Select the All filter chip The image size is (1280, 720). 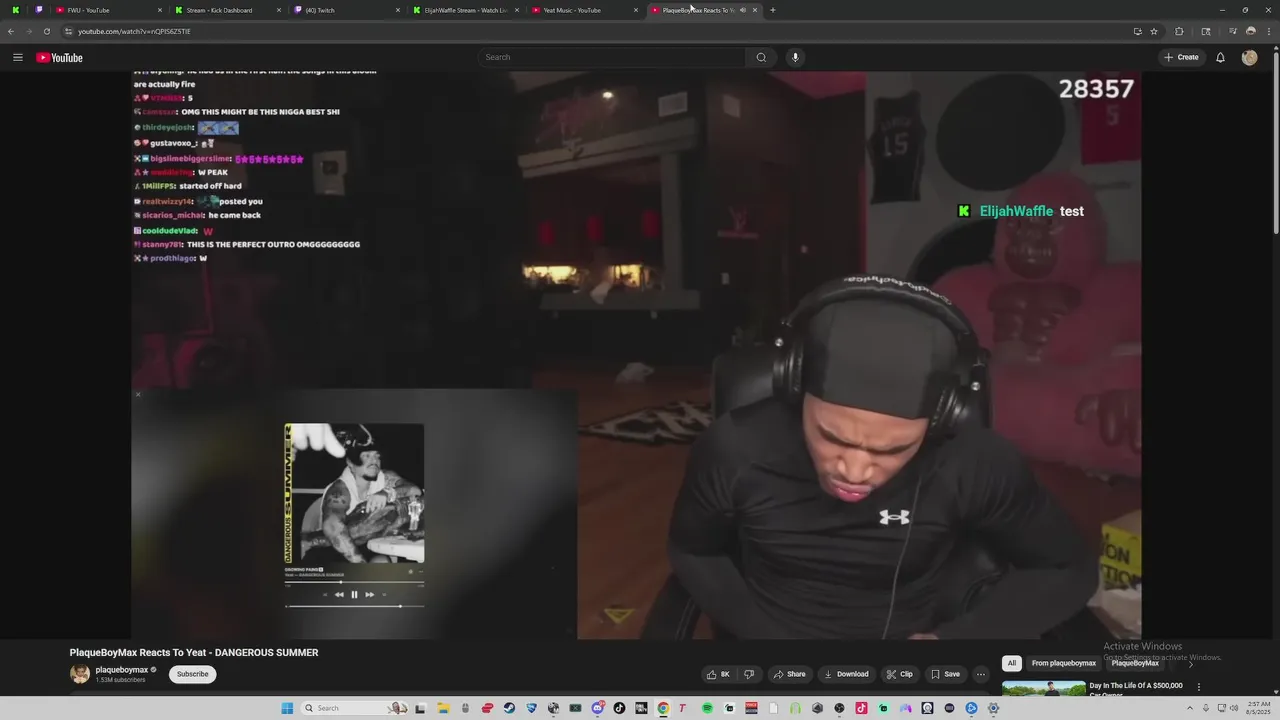pos(1012,663)
